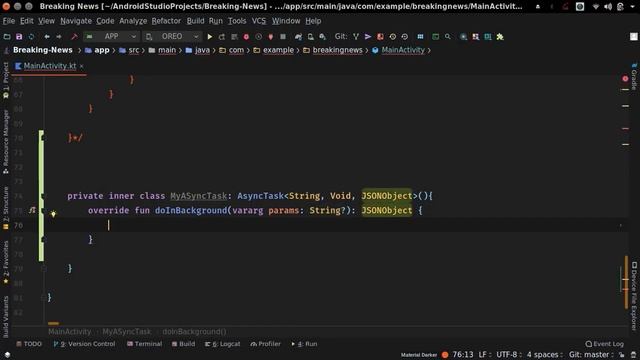Open the Navigate menu
The height and width of the screenshot is (360, 640).
coord(76,21)
